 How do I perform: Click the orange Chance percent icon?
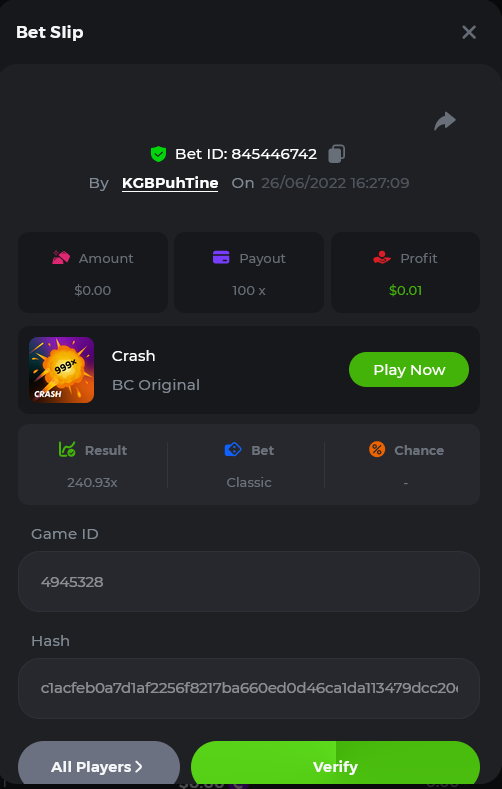coord(377,449)
